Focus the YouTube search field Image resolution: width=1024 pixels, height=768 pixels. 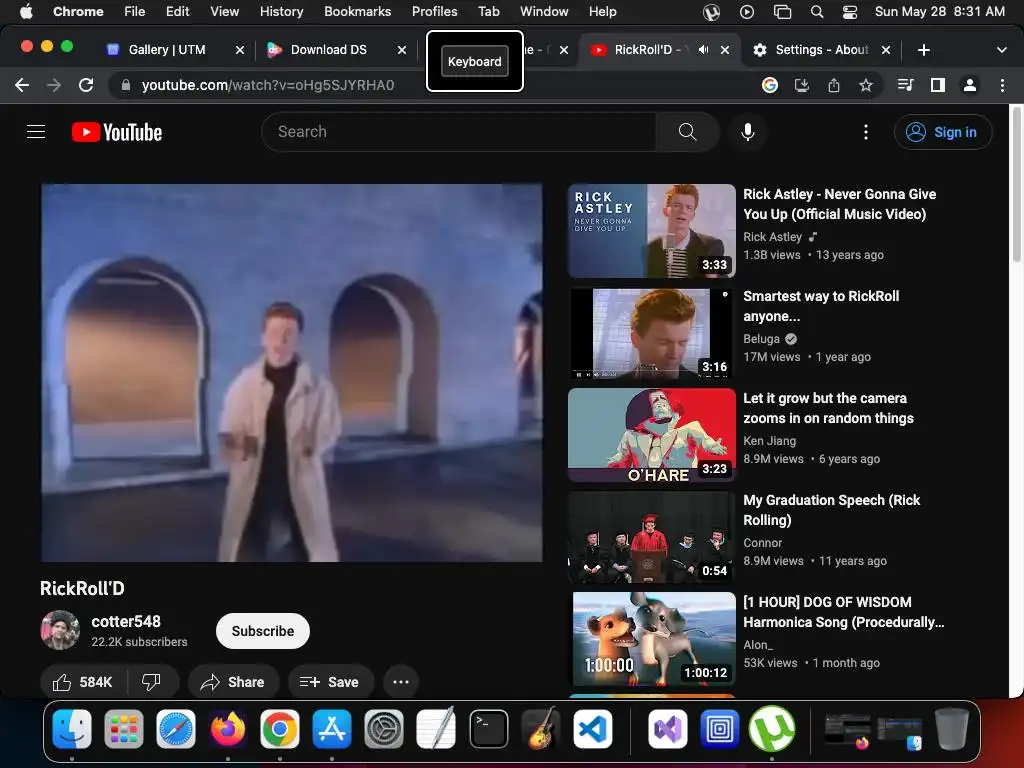[x=459, y=132]
